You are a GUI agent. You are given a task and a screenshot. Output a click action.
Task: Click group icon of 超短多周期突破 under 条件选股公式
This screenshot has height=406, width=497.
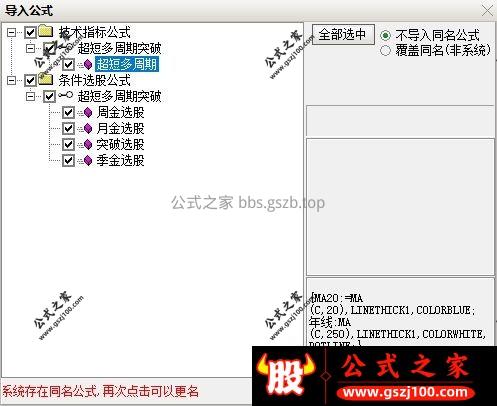(65, 95)
